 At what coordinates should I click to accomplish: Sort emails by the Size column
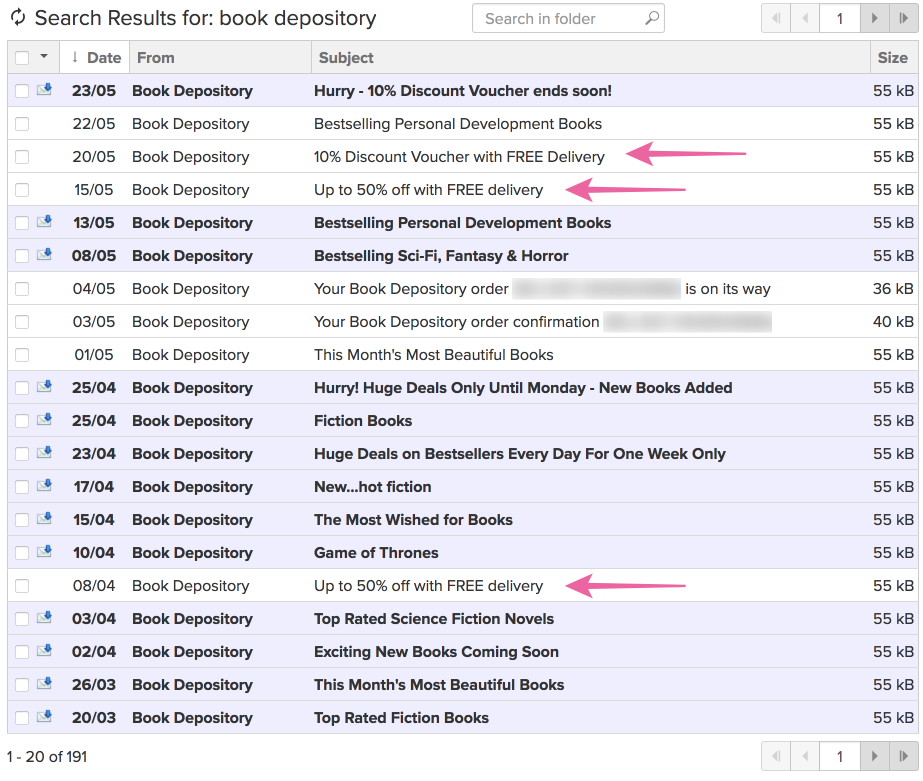tap(893, 58)
